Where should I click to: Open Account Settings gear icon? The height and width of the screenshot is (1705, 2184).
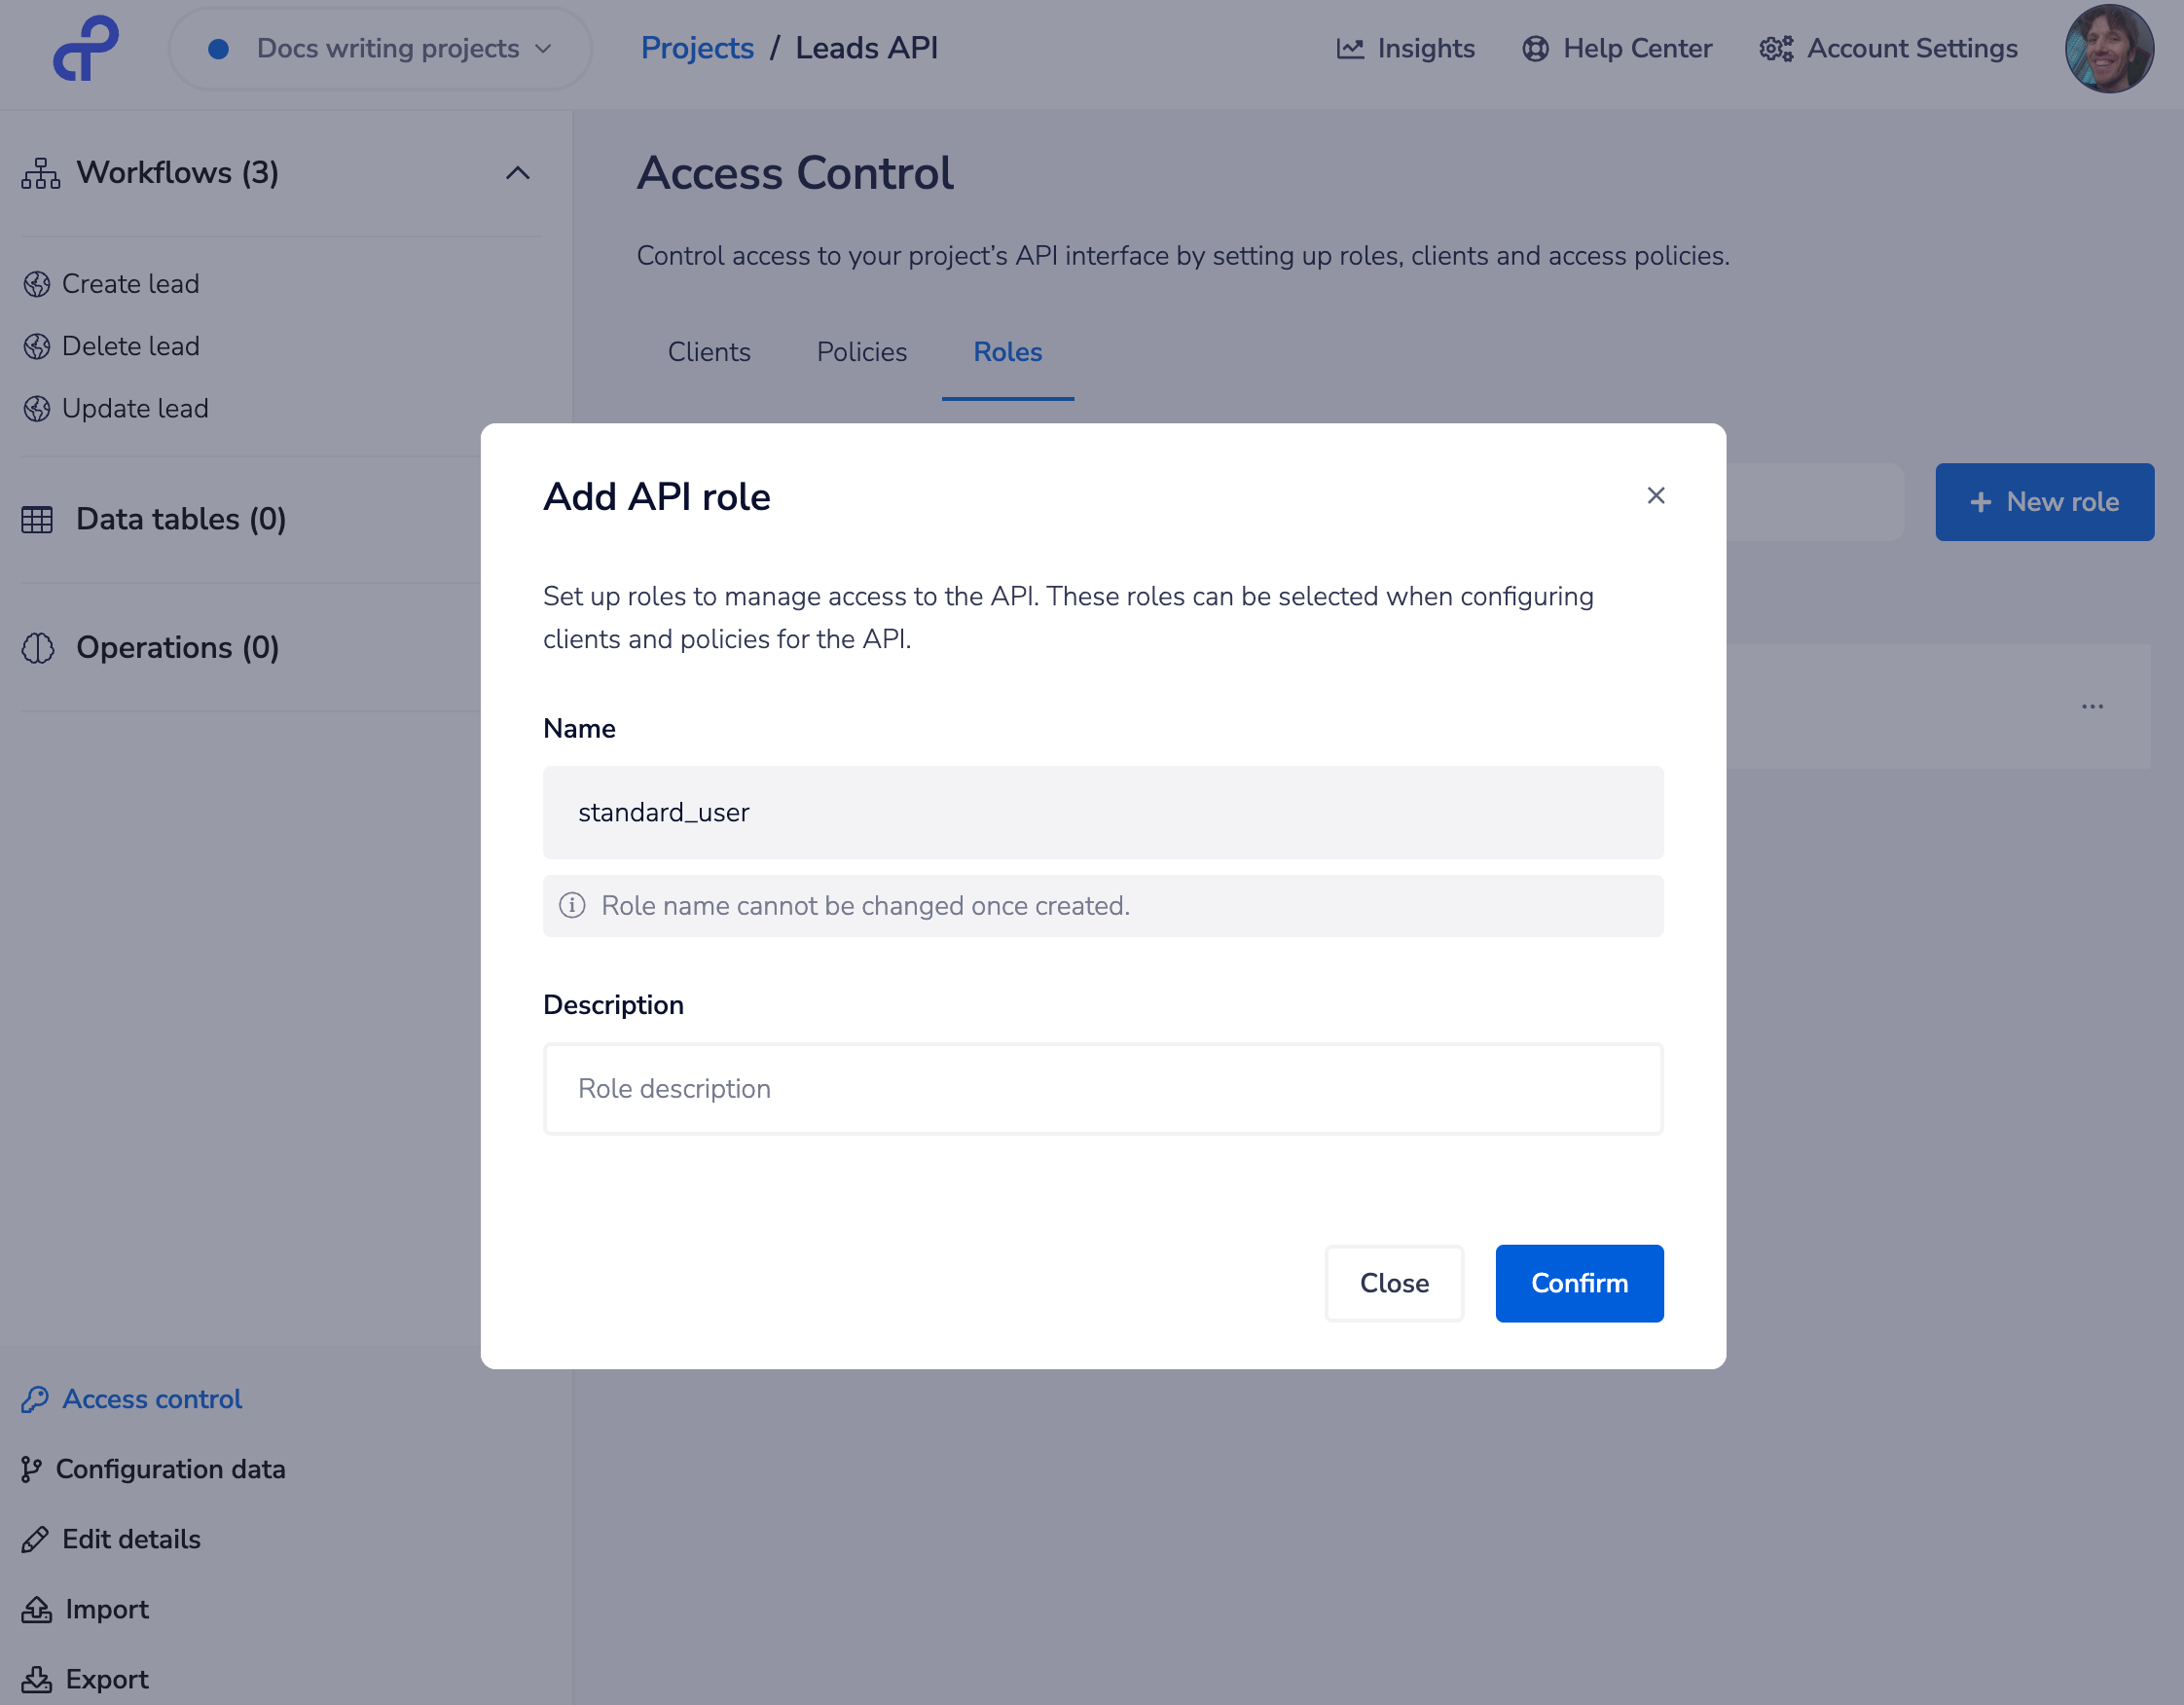(1776, 49)
